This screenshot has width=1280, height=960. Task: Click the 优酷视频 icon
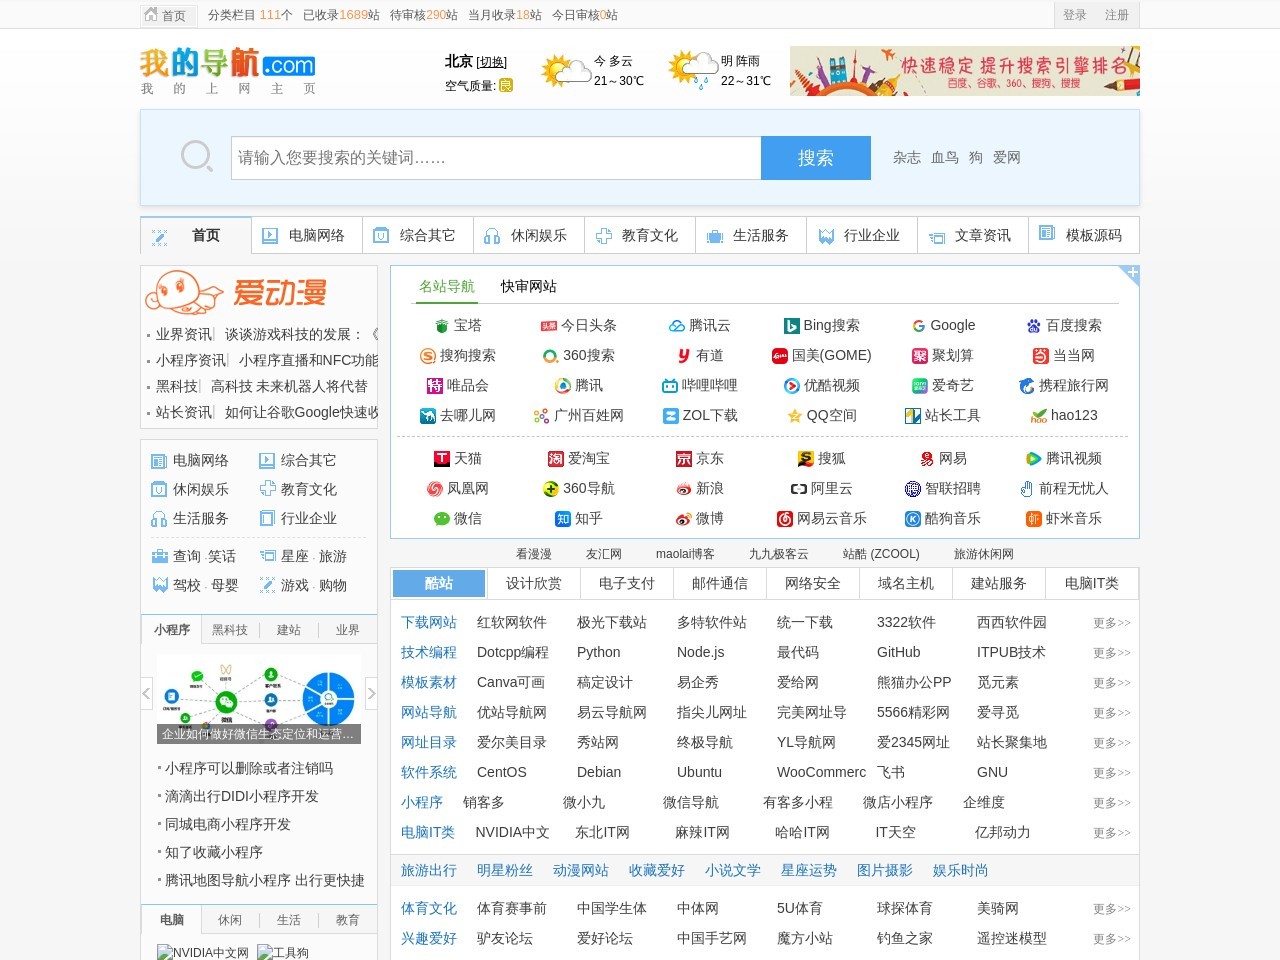click(792, 386)
